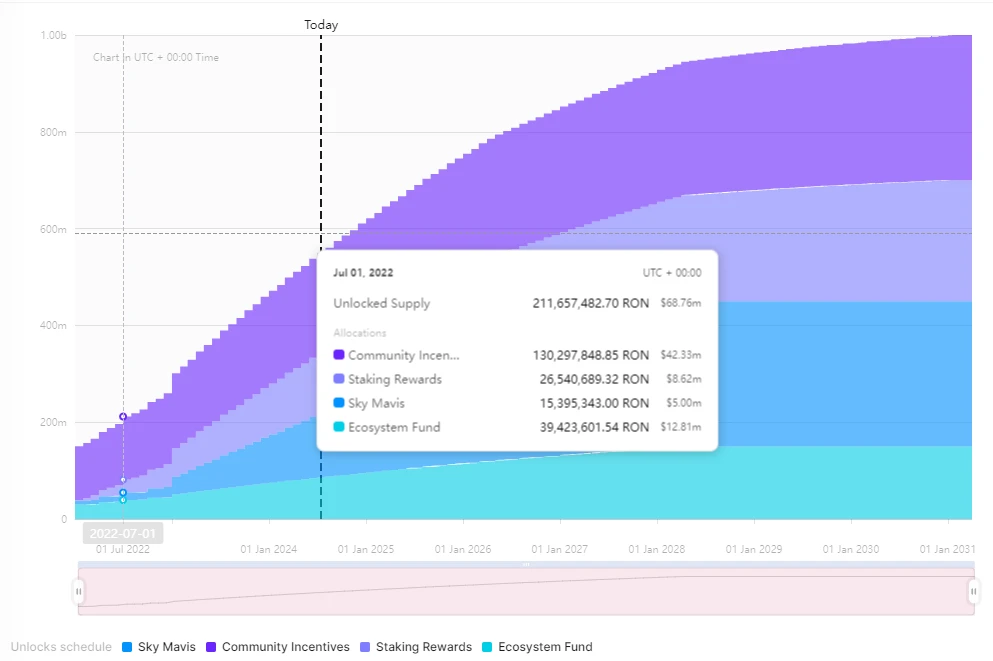Click the cyan Ecosystem Fund data point marker

[123, 500]
